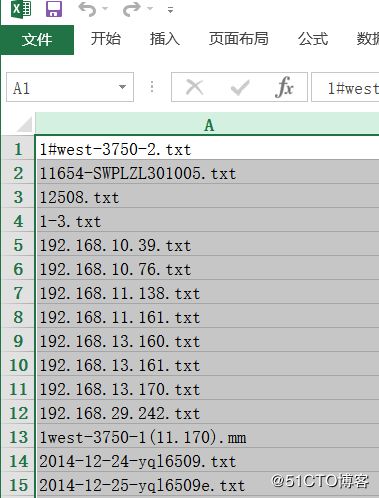
Task: Click cell 192.168.11.138.txt
Action: point(207,293)
